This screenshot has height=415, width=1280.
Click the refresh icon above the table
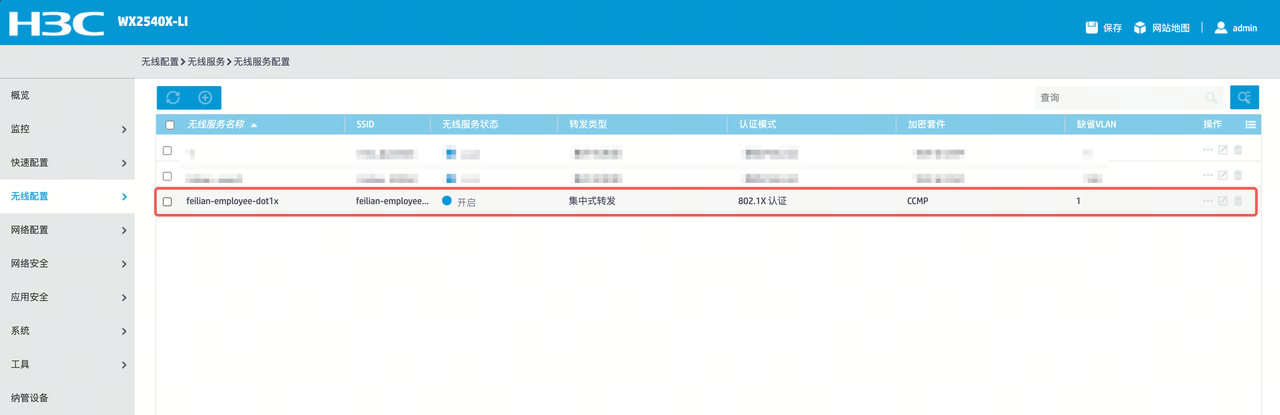173,97
